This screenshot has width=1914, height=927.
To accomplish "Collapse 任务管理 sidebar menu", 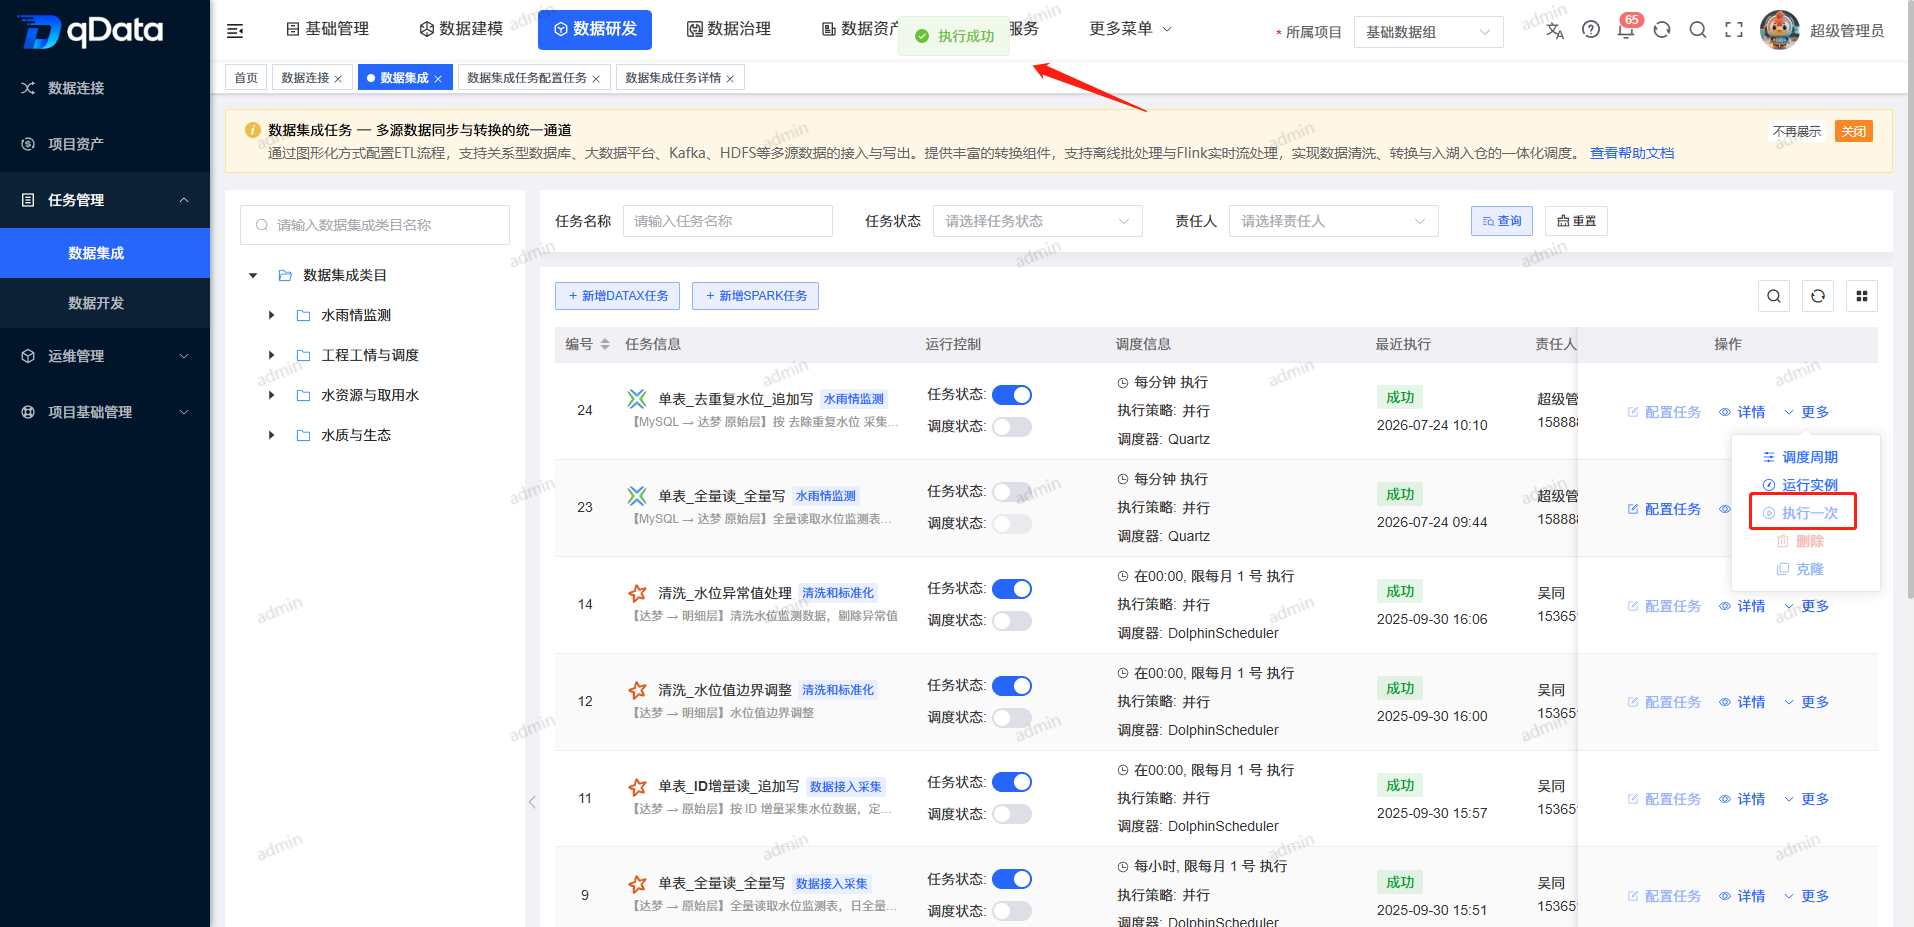I will (105, 200).
